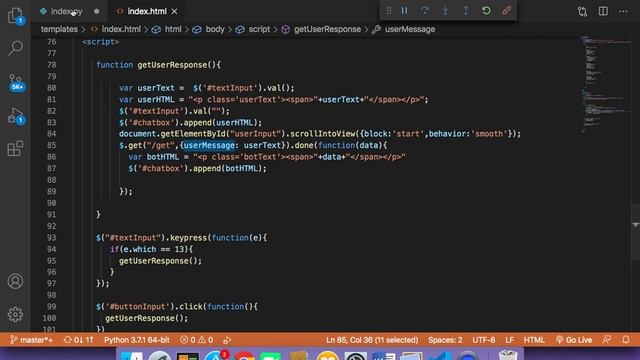Screen dimensions: 640x360
Task: Restart the debug session
Action: click(x=486, y=11)
